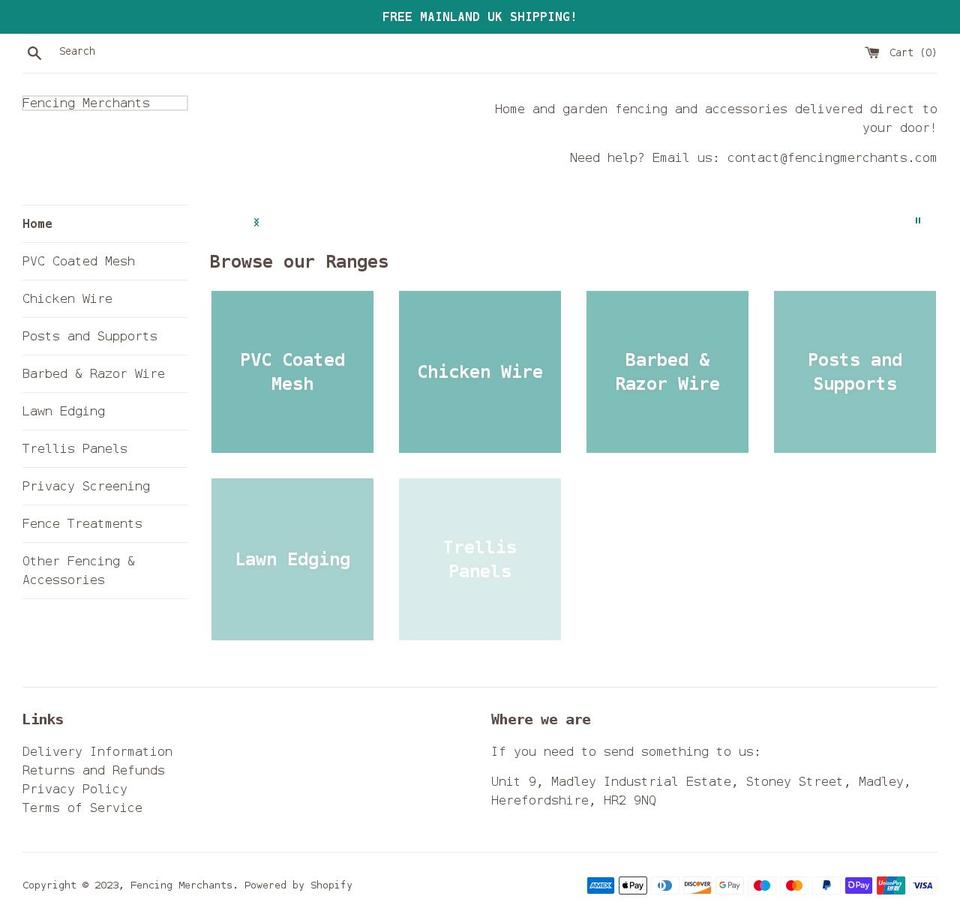Toggle the Discover payment badge
The width and height of the screenshot is (960, 917).
pos(697,885)
